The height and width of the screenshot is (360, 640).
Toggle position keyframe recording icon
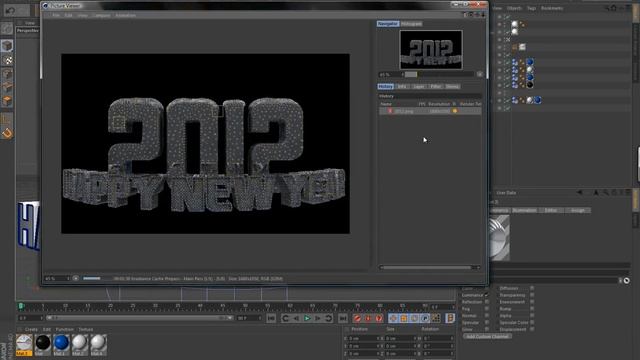pos(393,318)
